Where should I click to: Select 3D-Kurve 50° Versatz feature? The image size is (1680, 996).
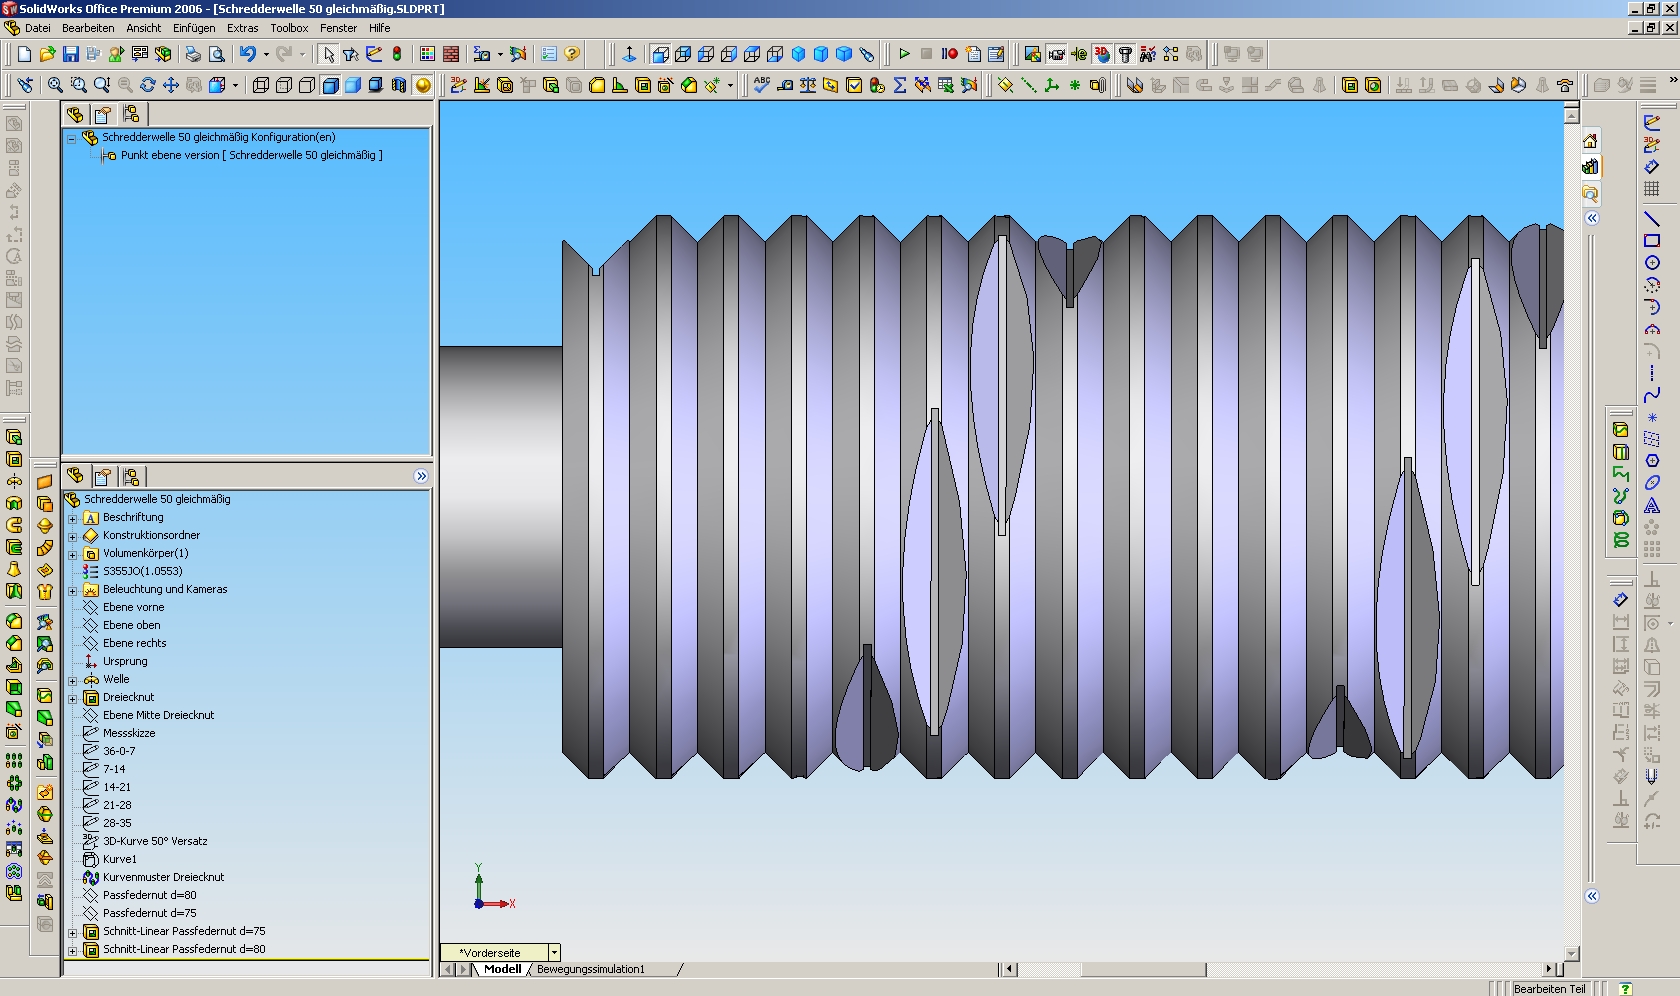tap(155, 841)
